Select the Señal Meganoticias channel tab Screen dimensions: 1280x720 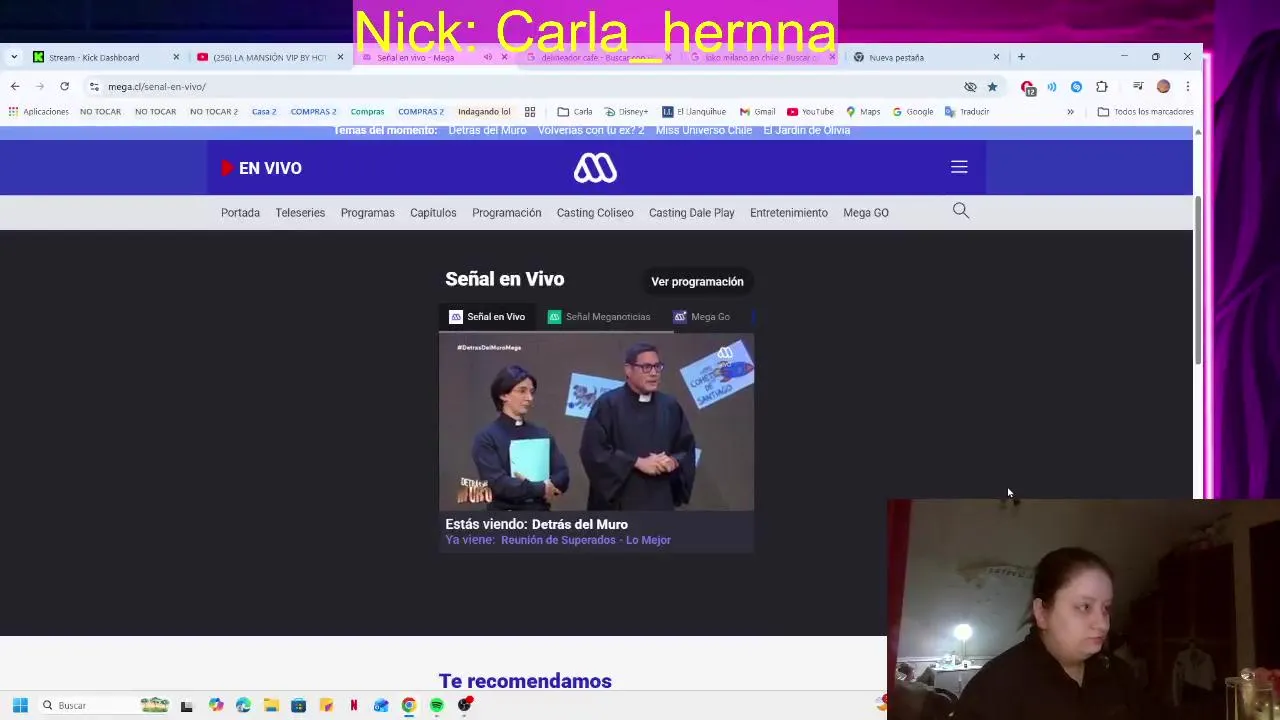click(x=599, y=317)
